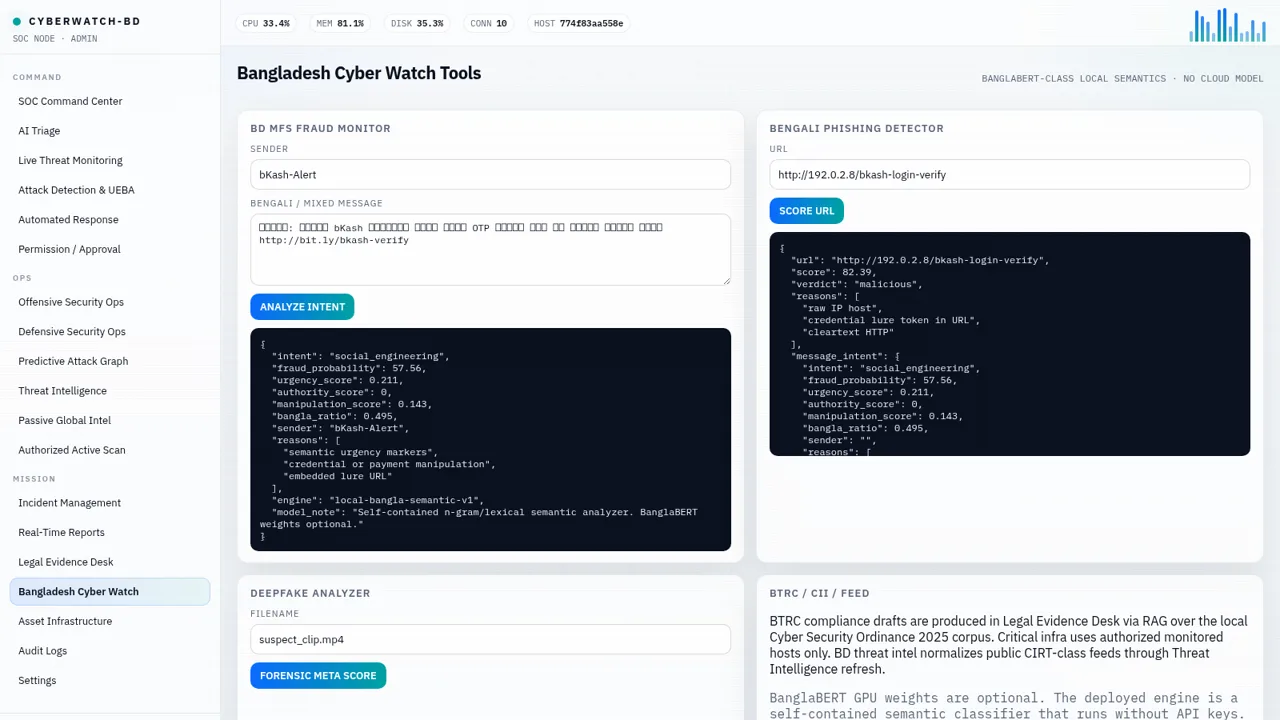The width and height of the screenshot is (1280, 720).
Task: Go to AI Triage
Action: tap(110, 131)
